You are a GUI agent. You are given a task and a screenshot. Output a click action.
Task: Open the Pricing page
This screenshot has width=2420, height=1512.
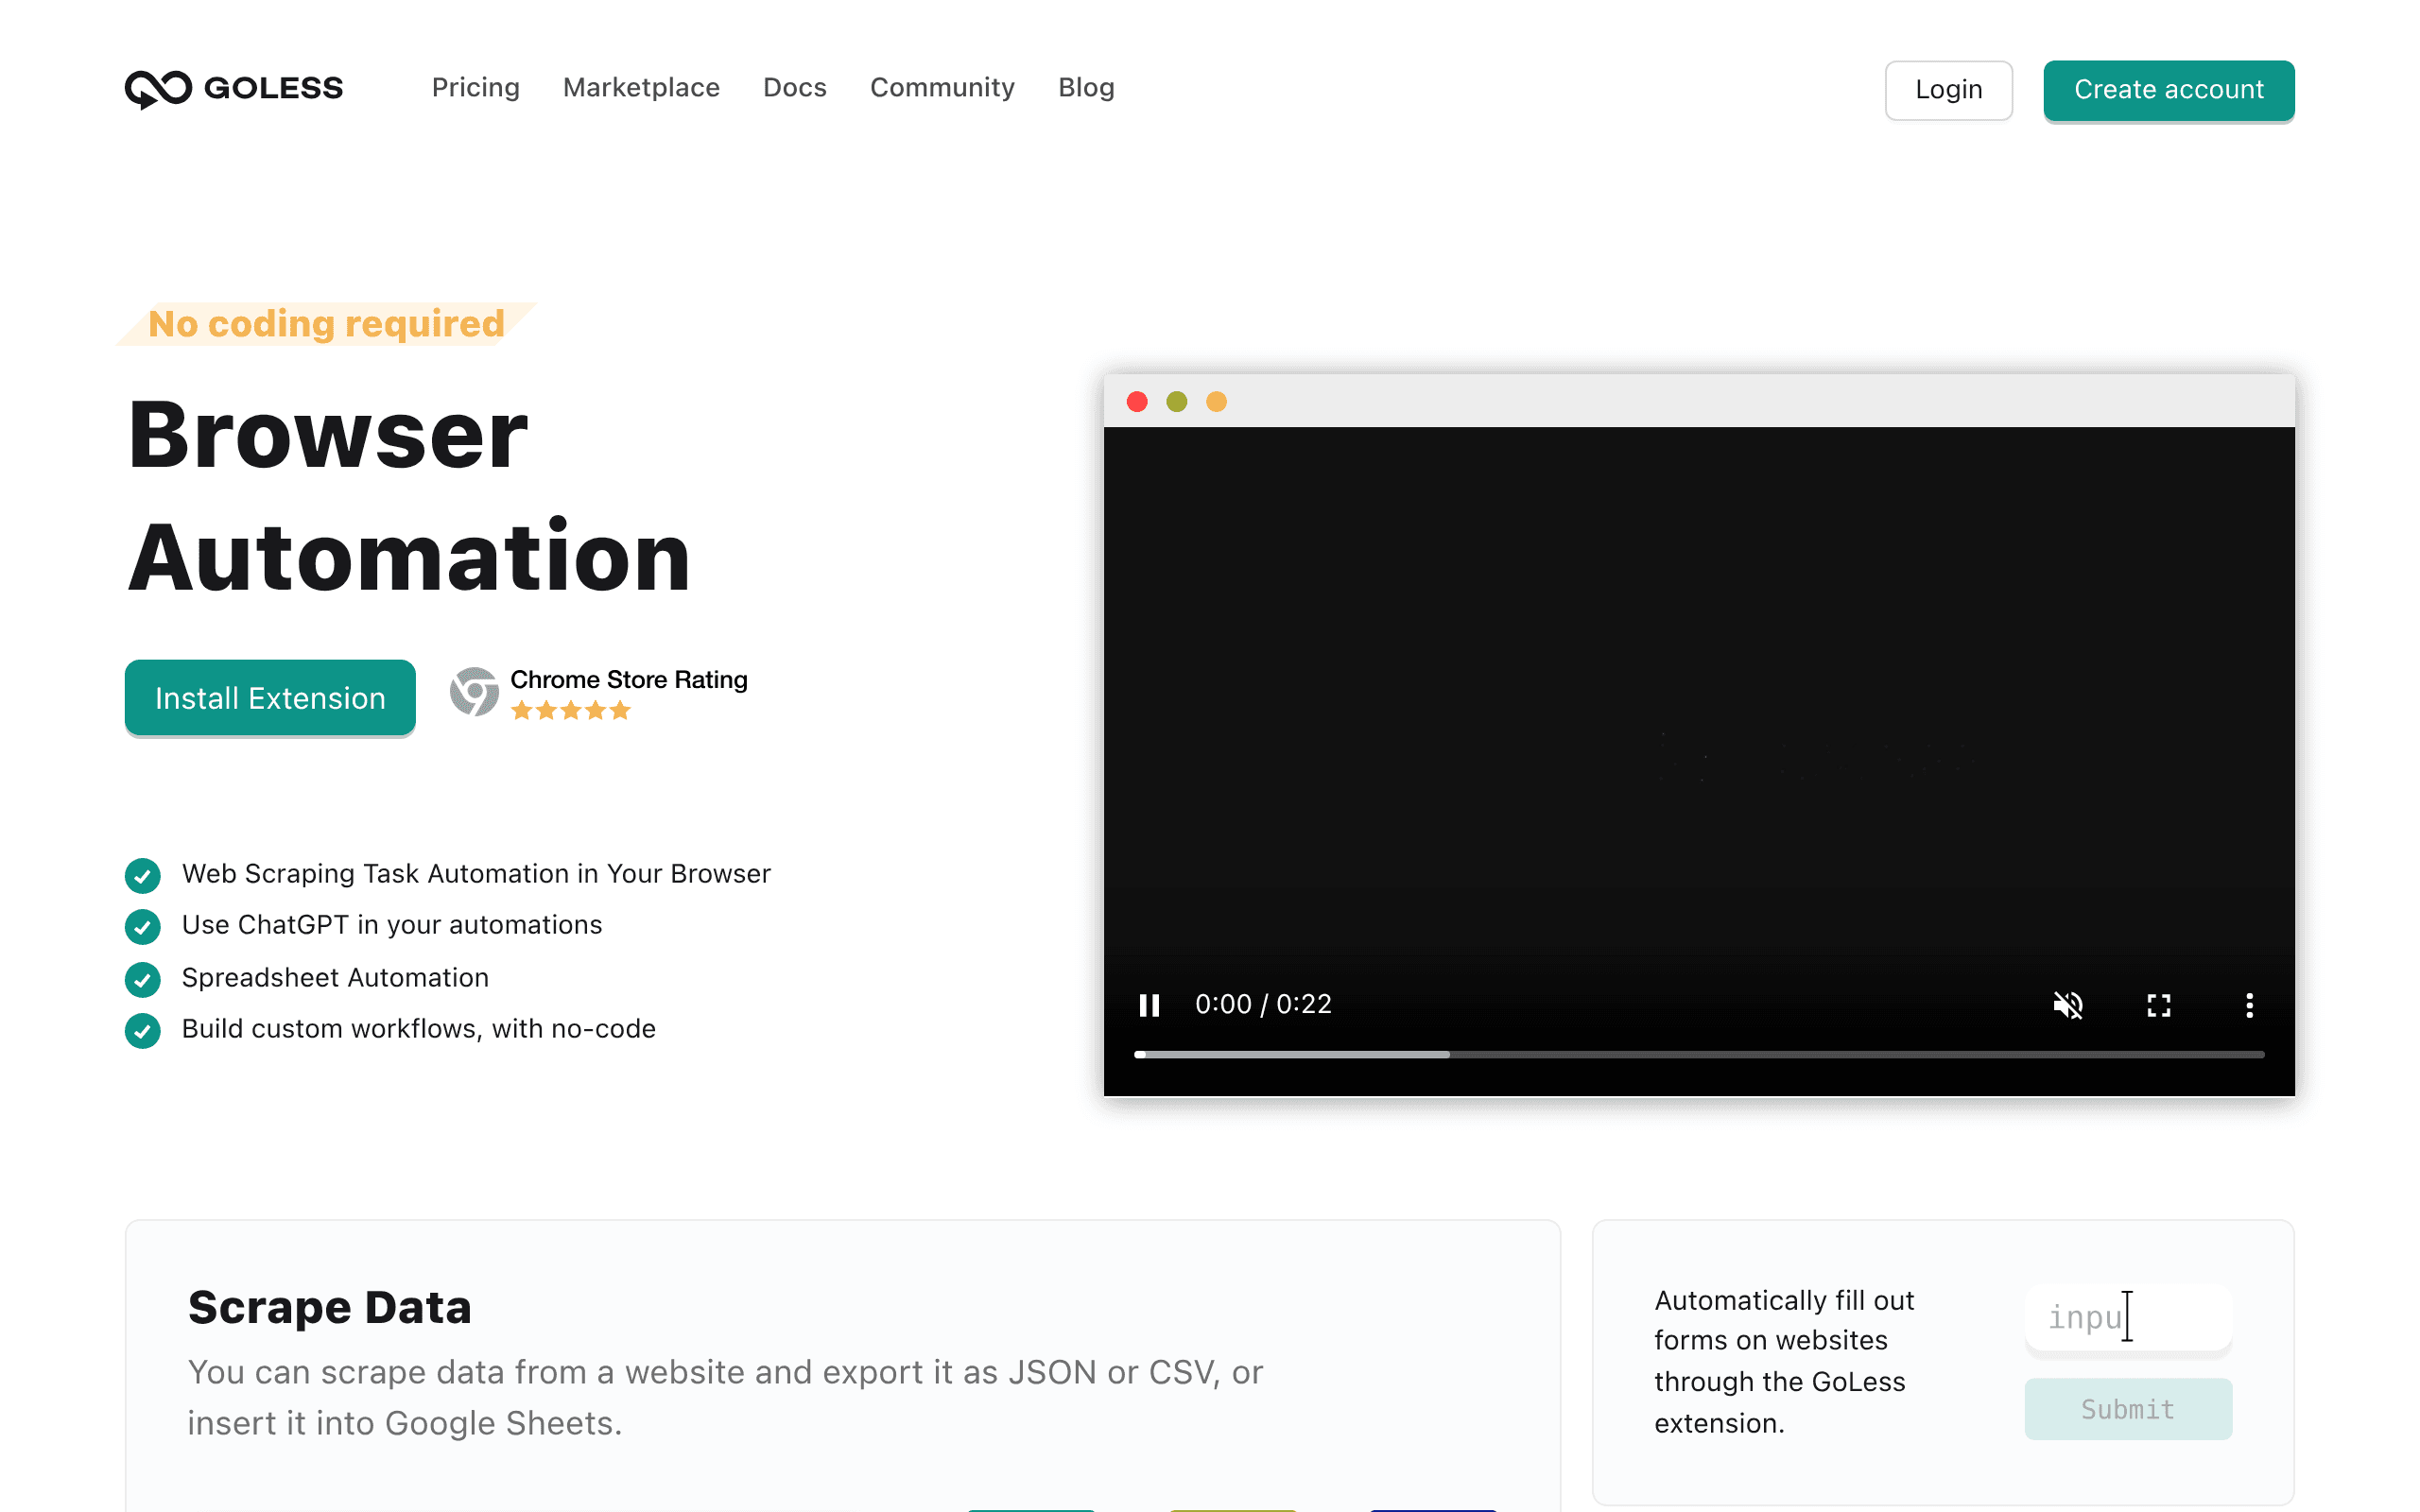[x=476, y=88]
